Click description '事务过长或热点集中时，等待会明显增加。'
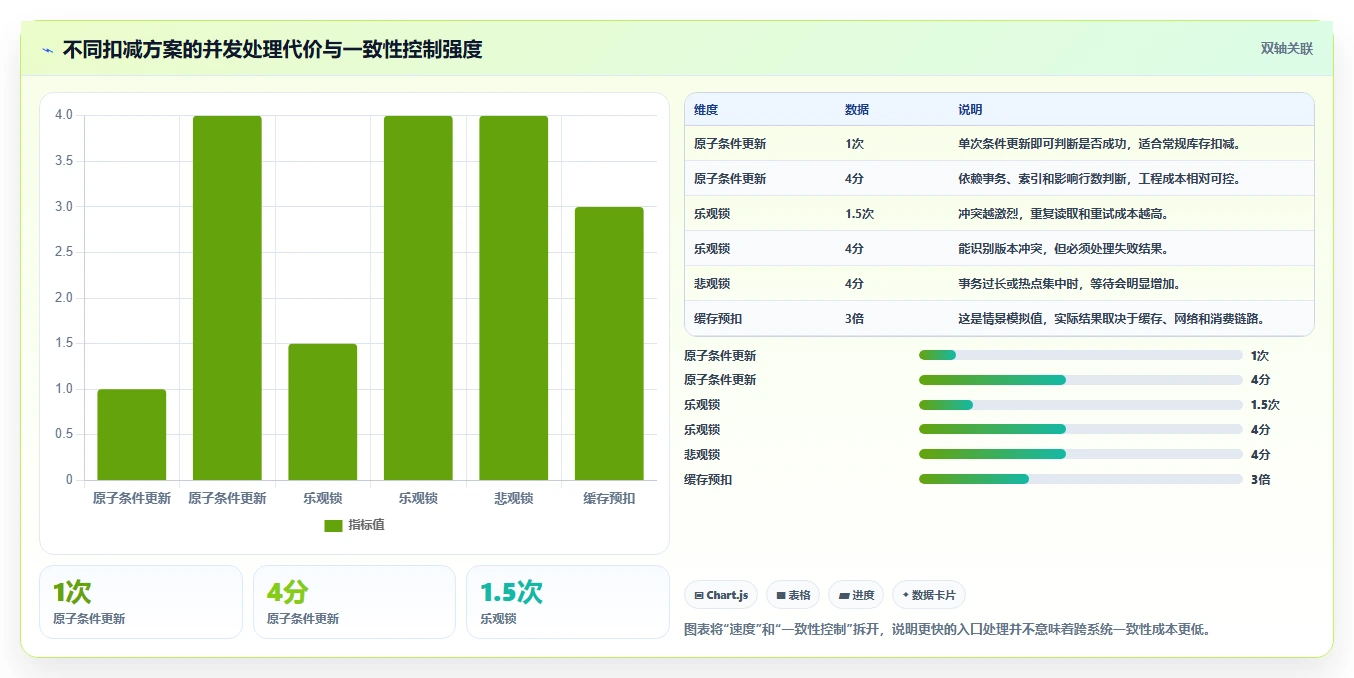This screenshot has height=678, width=1354. pos(1069,284)
